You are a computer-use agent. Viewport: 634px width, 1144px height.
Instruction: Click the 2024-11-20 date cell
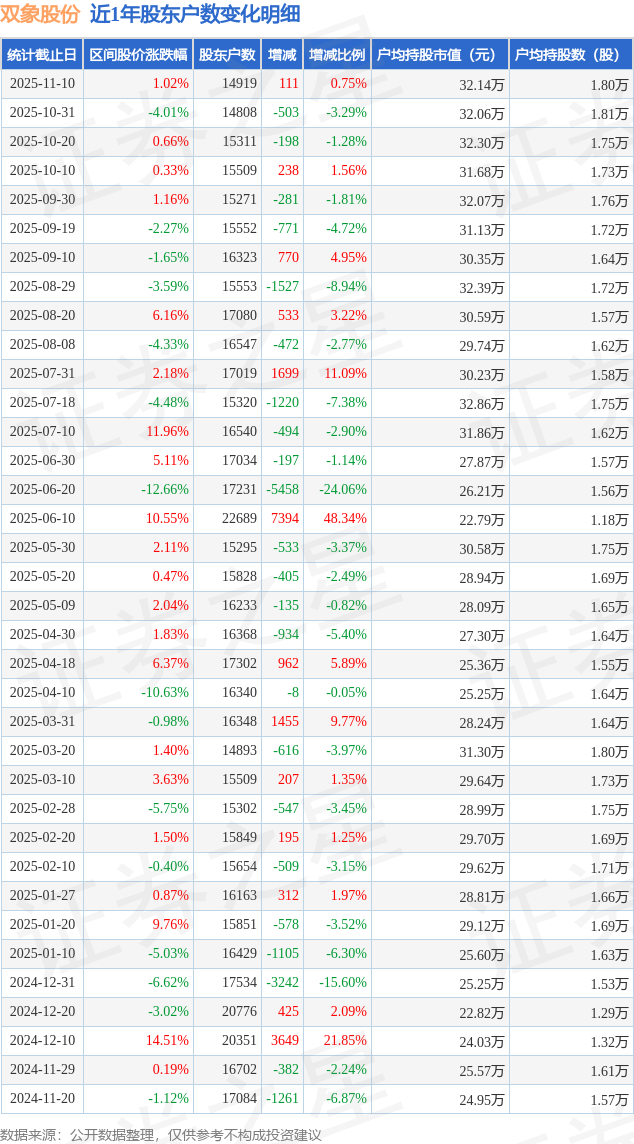point(42,1099)
